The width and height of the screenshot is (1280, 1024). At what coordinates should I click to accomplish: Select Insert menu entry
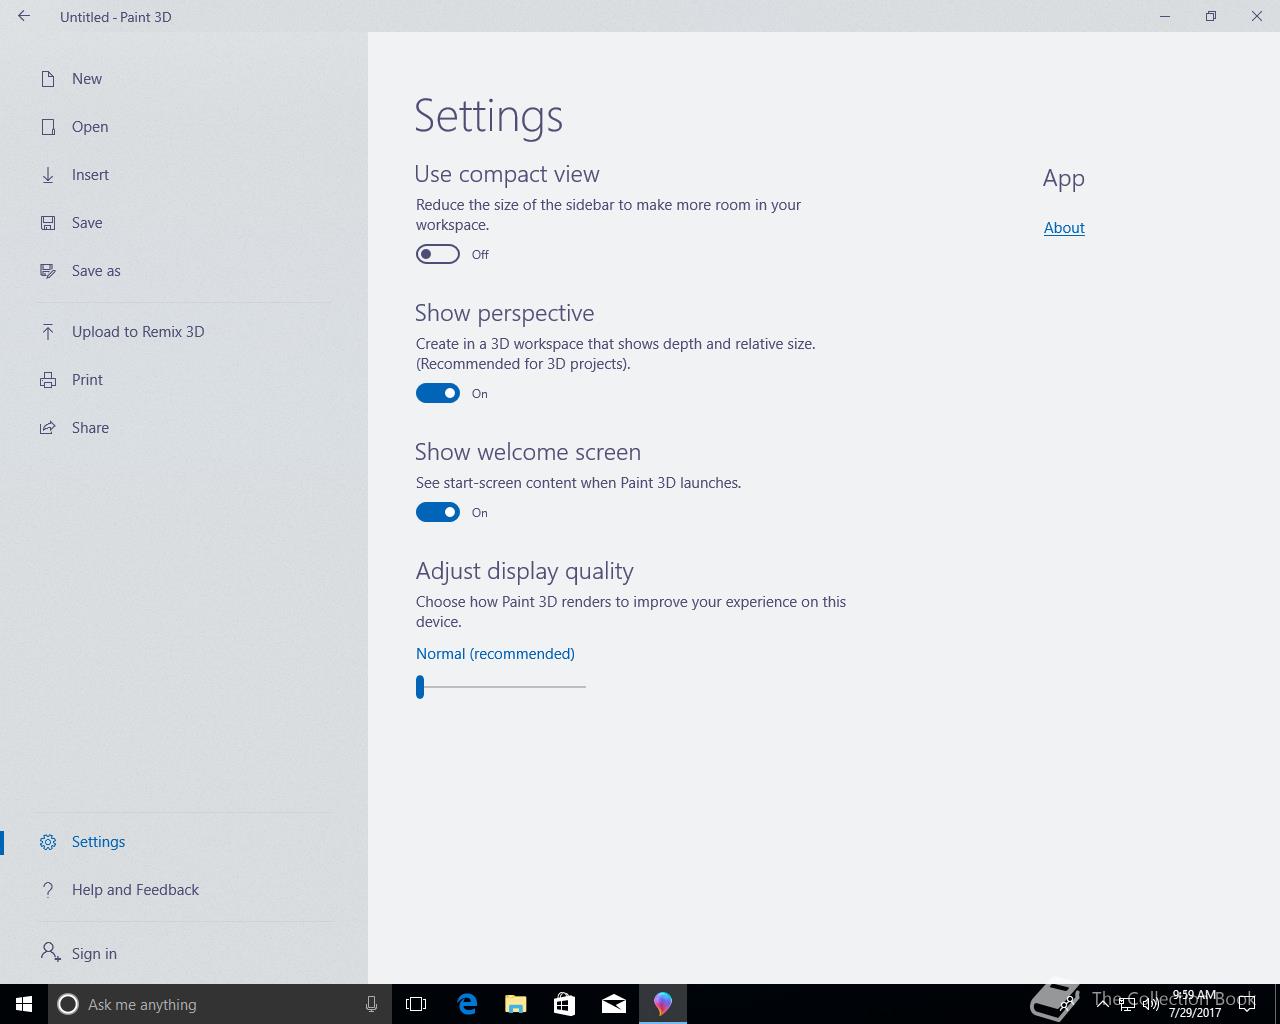click(184, 175)
